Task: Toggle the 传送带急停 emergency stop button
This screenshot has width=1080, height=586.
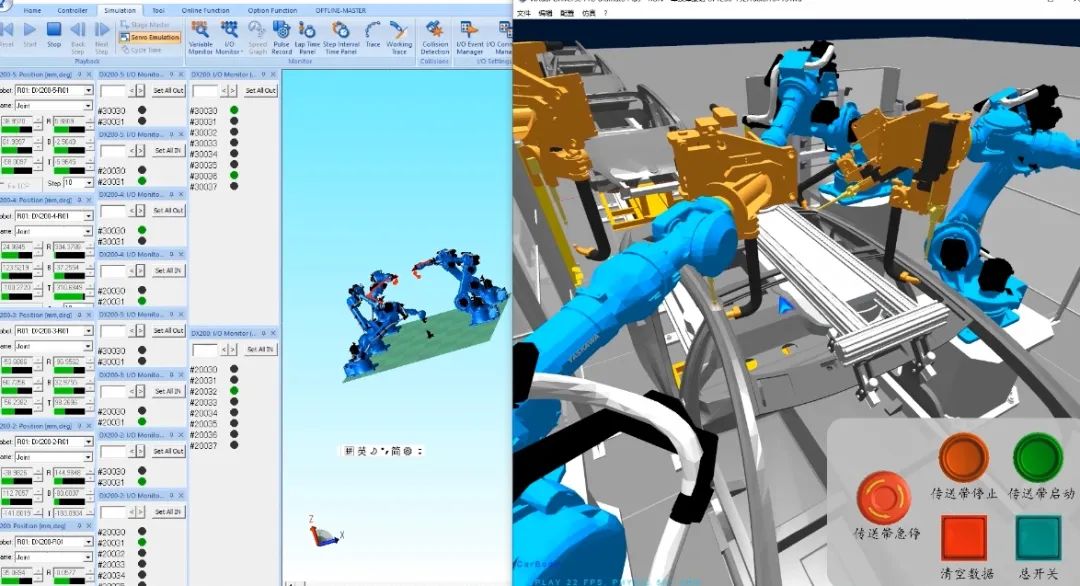Action: click(x=884, y=497)
